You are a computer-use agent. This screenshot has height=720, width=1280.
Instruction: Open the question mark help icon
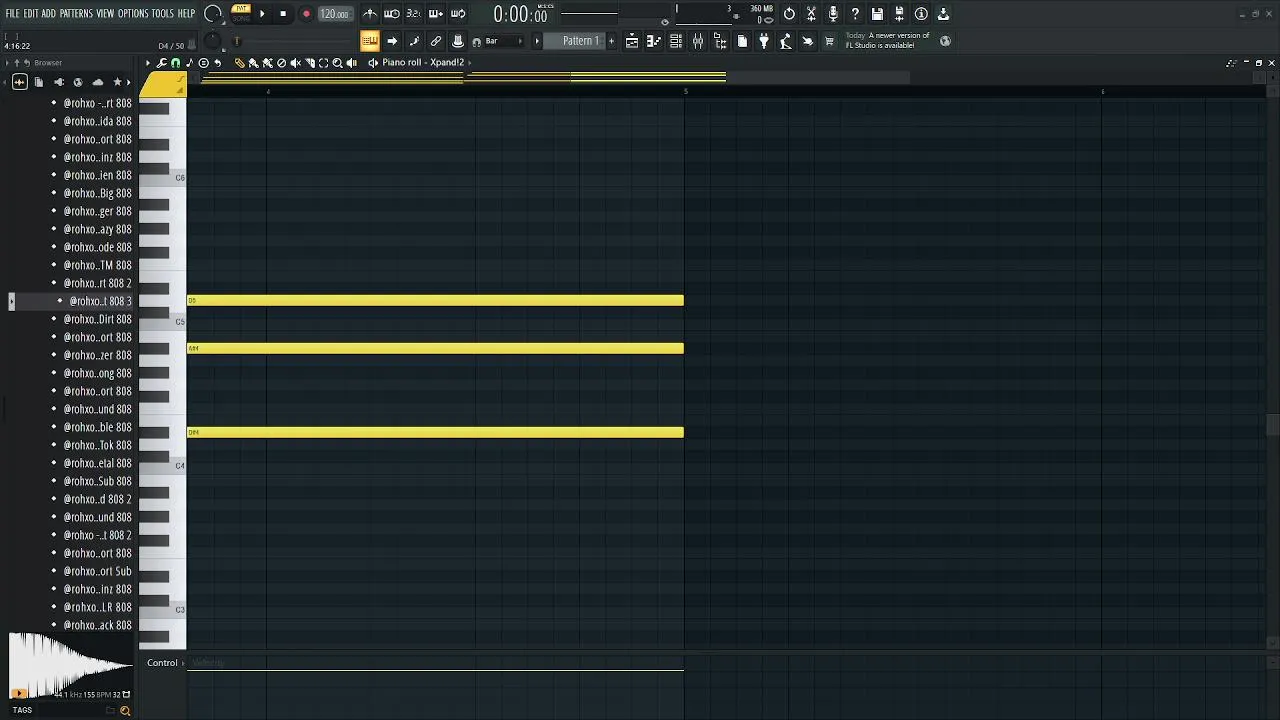(855, 14)
